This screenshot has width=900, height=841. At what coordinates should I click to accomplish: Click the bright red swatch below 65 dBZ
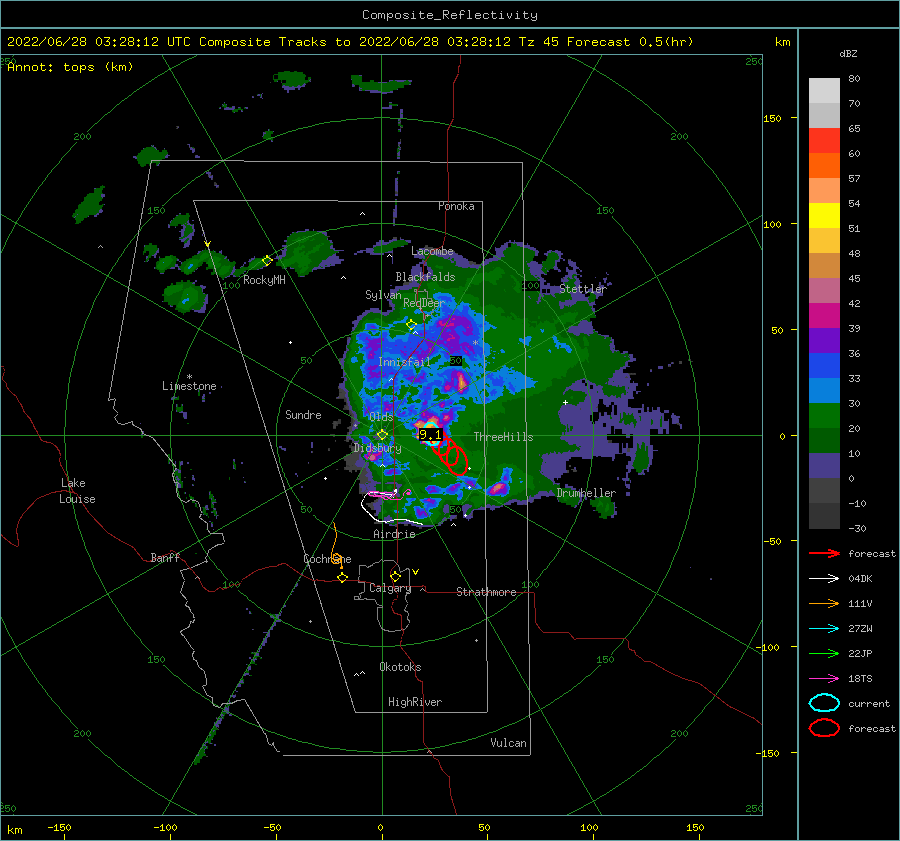pos(824,141)
